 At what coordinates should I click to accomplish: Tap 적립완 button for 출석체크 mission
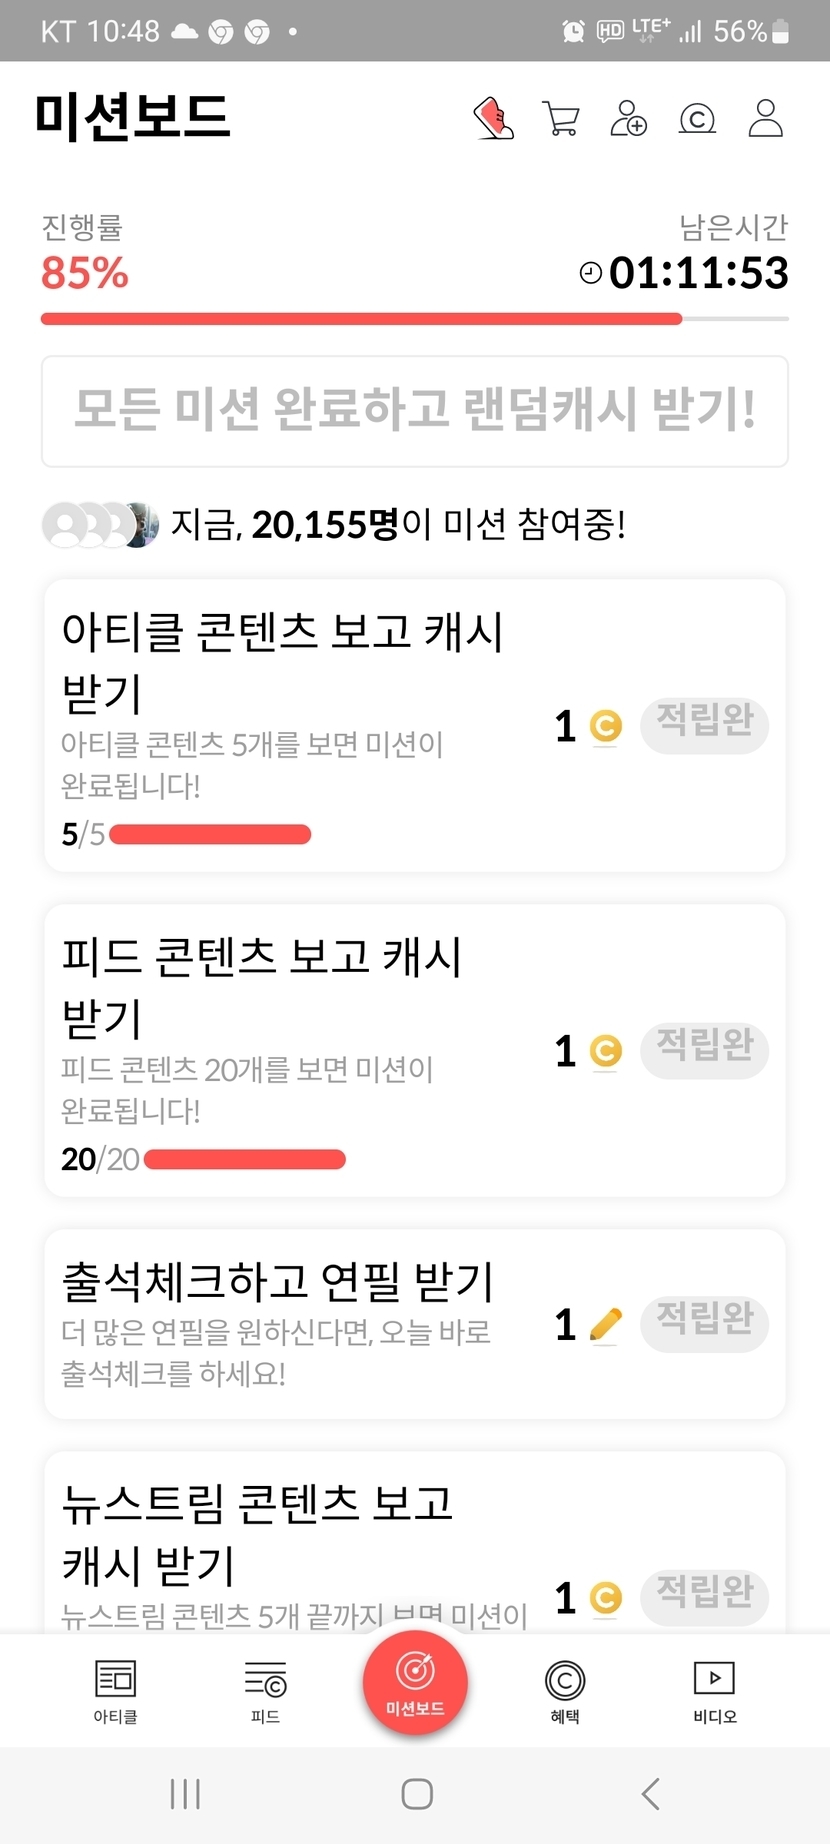704,1323
